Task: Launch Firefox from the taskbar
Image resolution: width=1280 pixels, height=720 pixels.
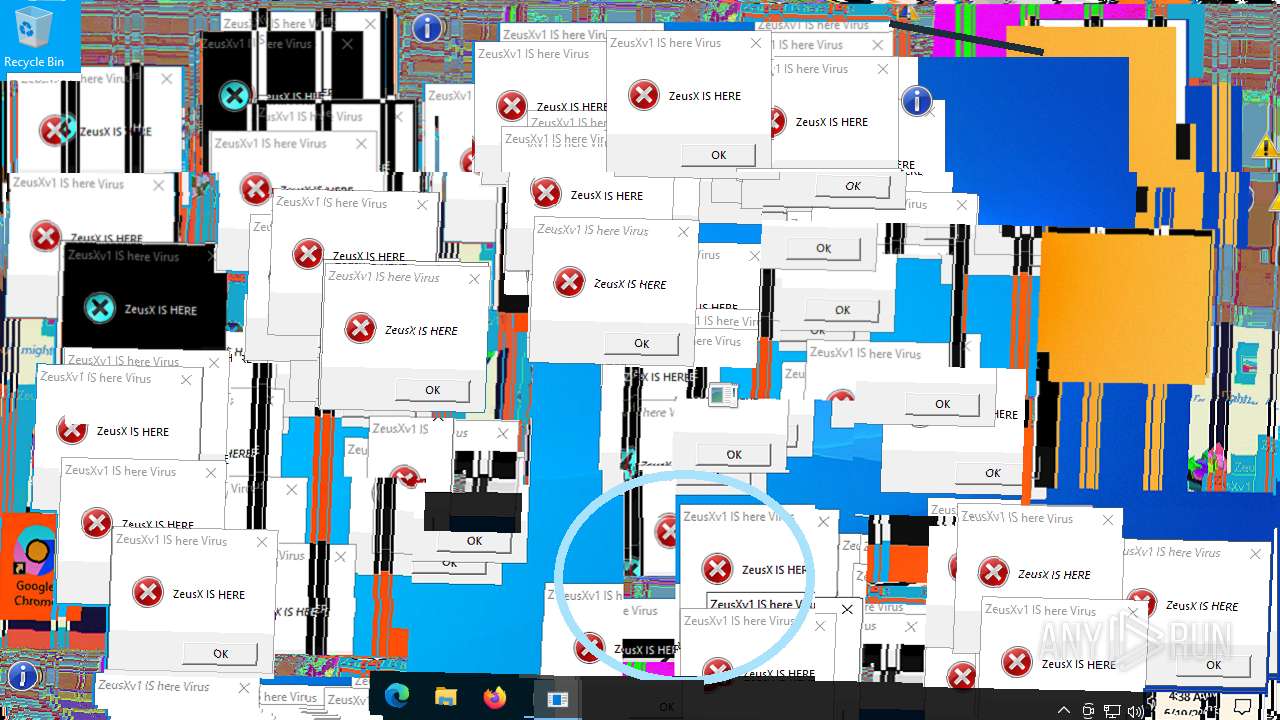Action: click(x=495, y=697)
